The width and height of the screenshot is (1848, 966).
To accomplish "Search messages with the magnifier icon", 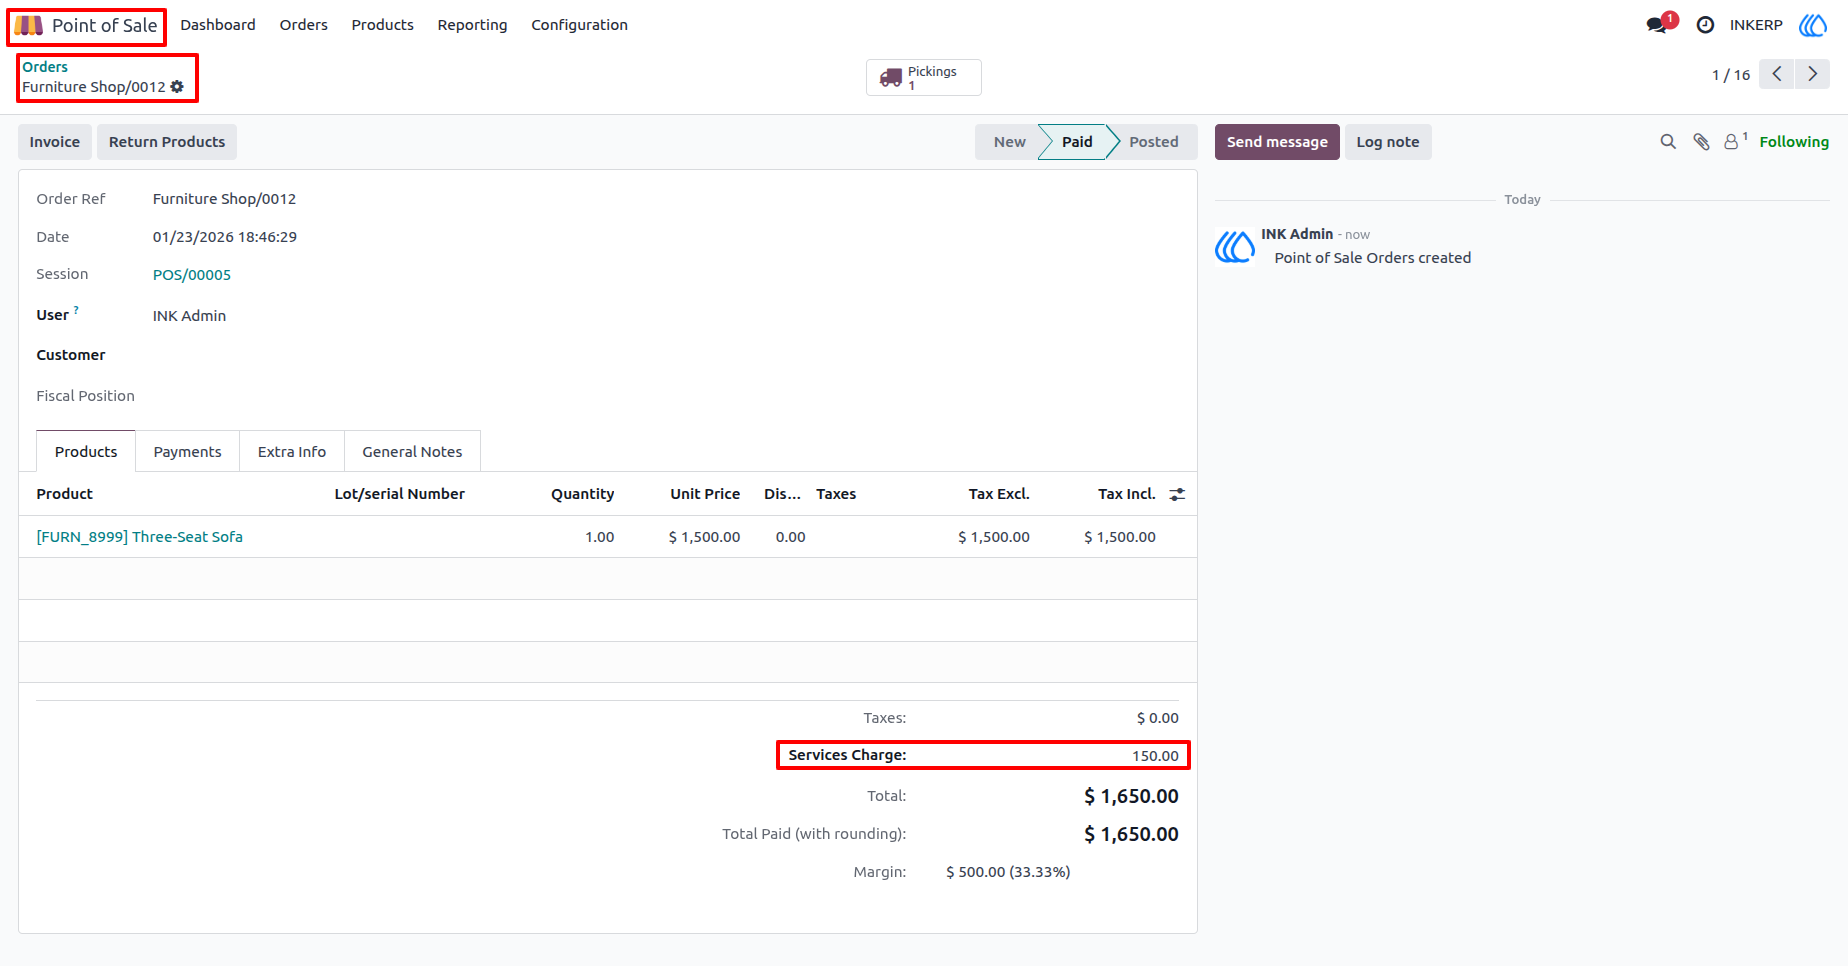I will click(1668, 142).
